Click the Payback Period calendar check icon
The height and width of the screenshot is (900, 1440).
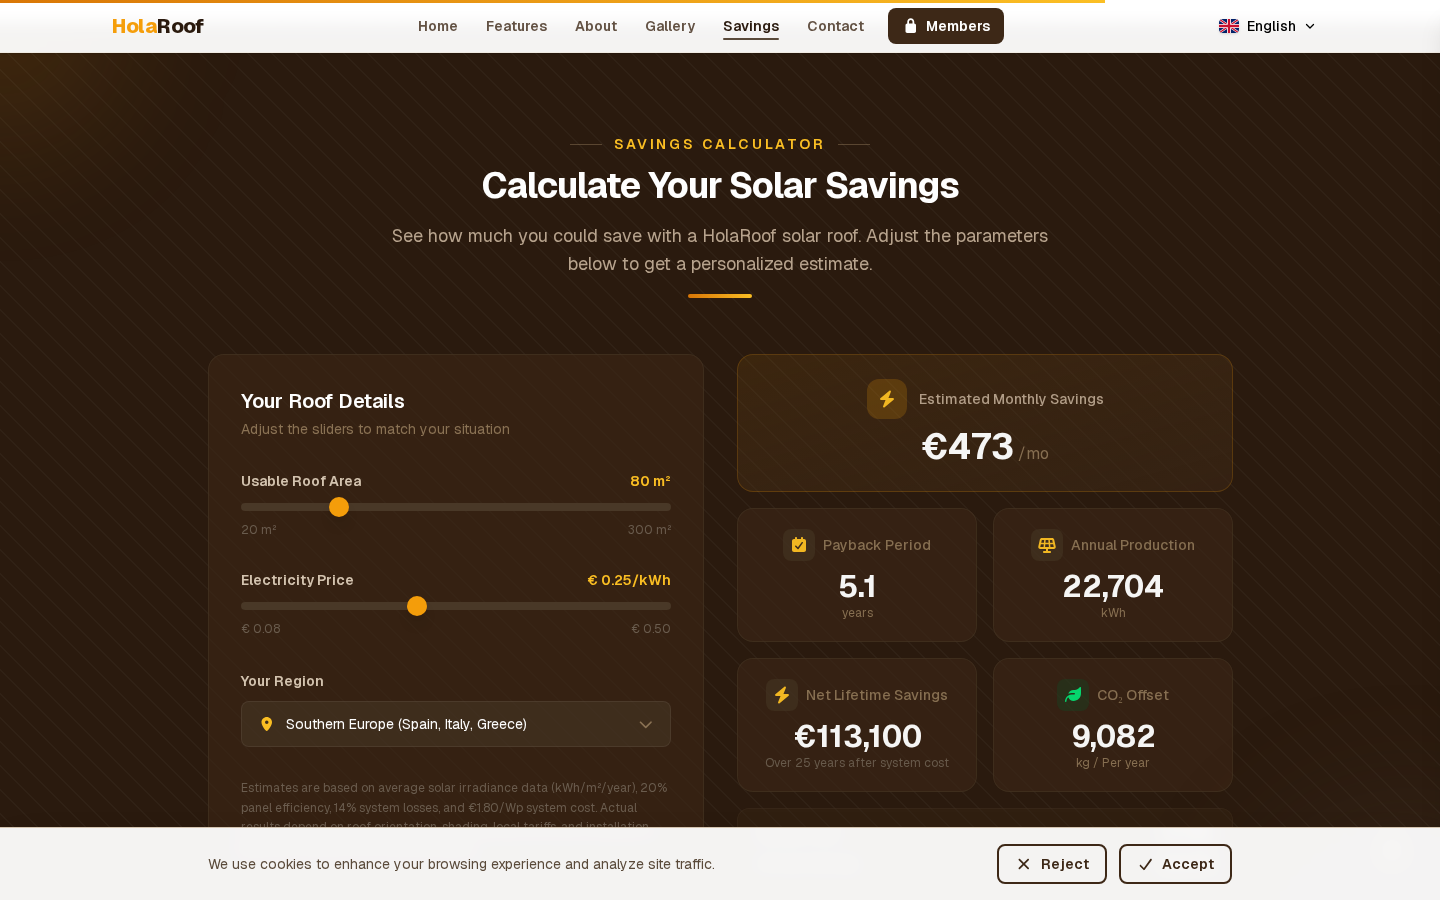click(x=799, y=545)
